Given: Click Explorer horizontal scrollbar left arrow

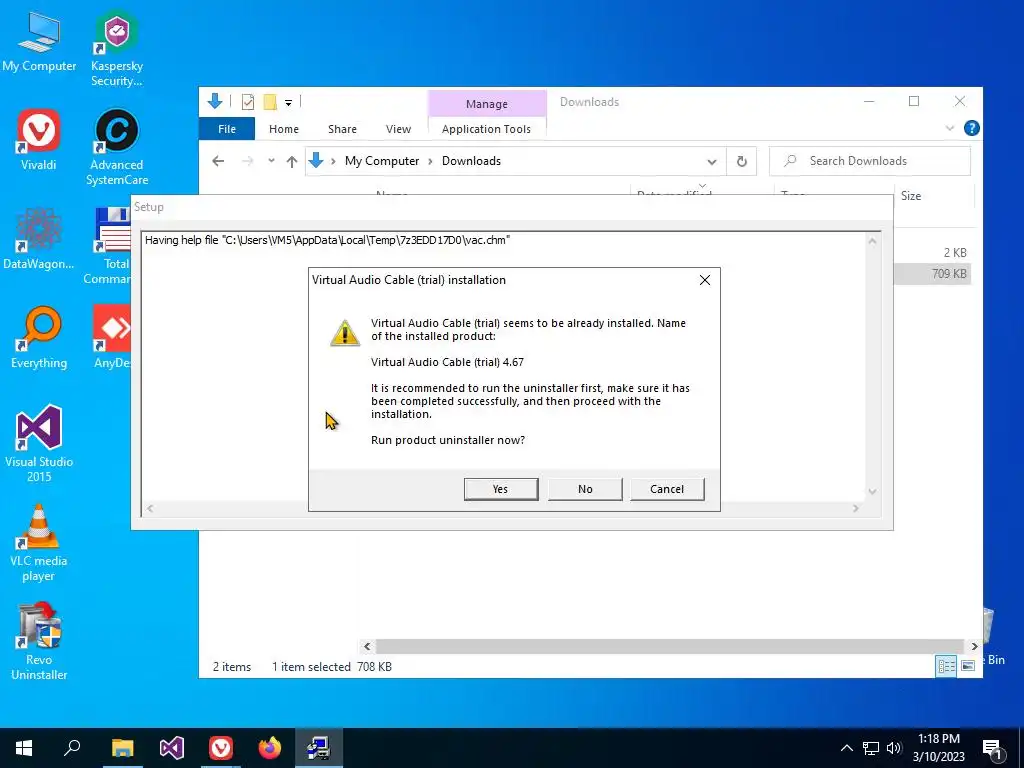Looking at the screenshot, I should point(367,646).
